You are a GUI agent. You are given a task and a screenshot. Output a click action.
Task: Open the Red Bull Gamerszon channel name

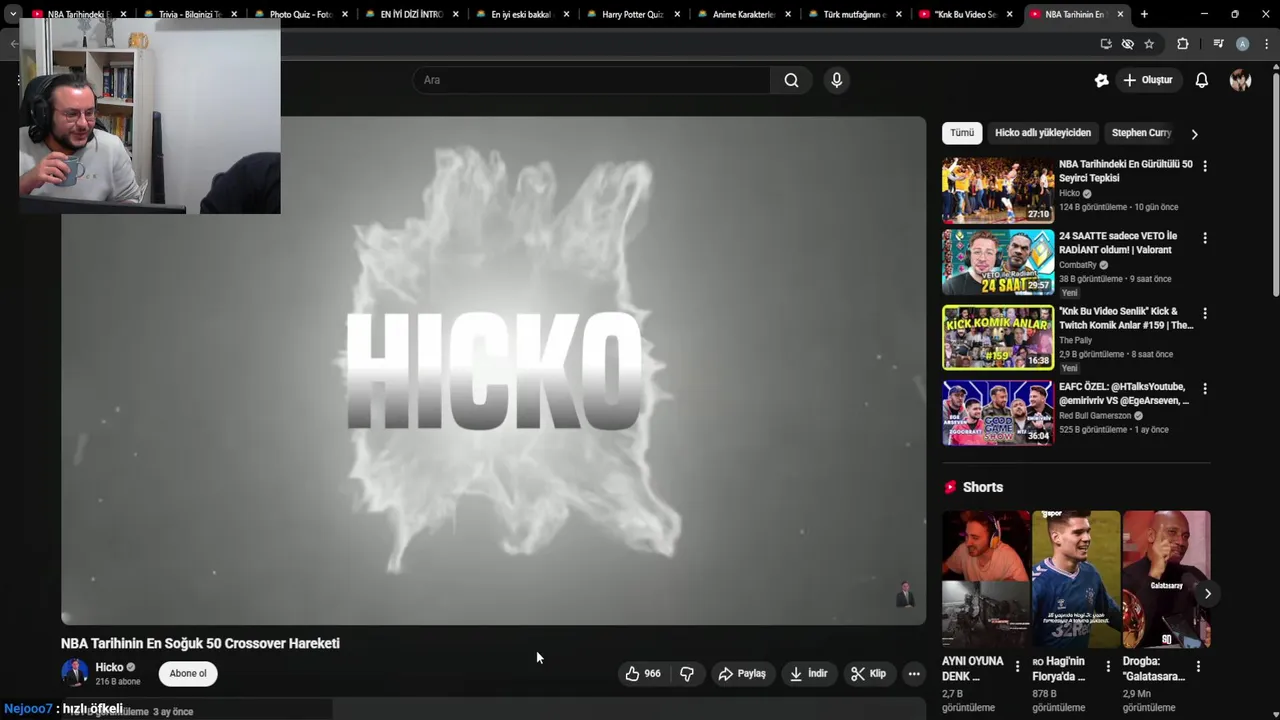point(1095,416)
